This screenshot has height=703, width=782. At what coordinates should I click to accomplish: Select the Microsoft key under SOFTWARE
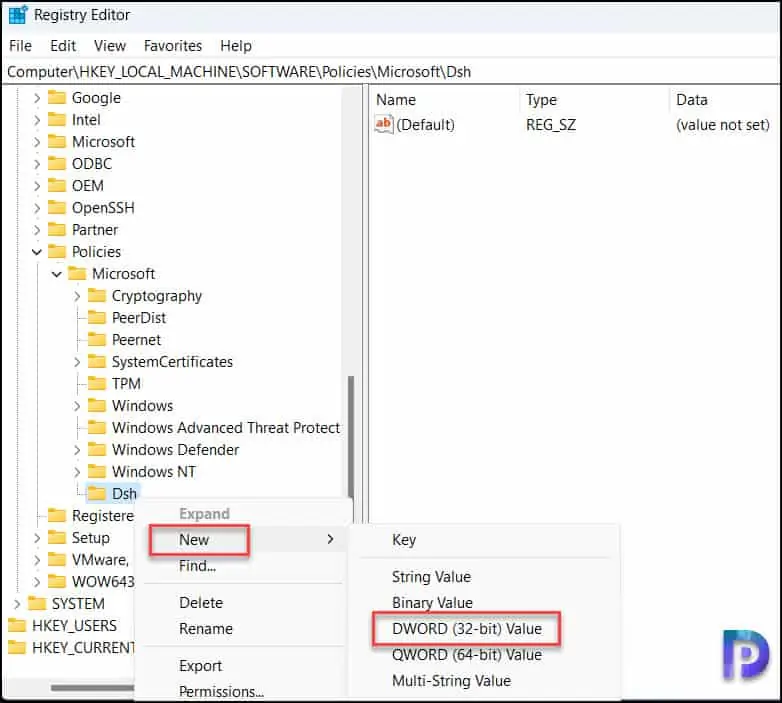(x=103, y=142)
